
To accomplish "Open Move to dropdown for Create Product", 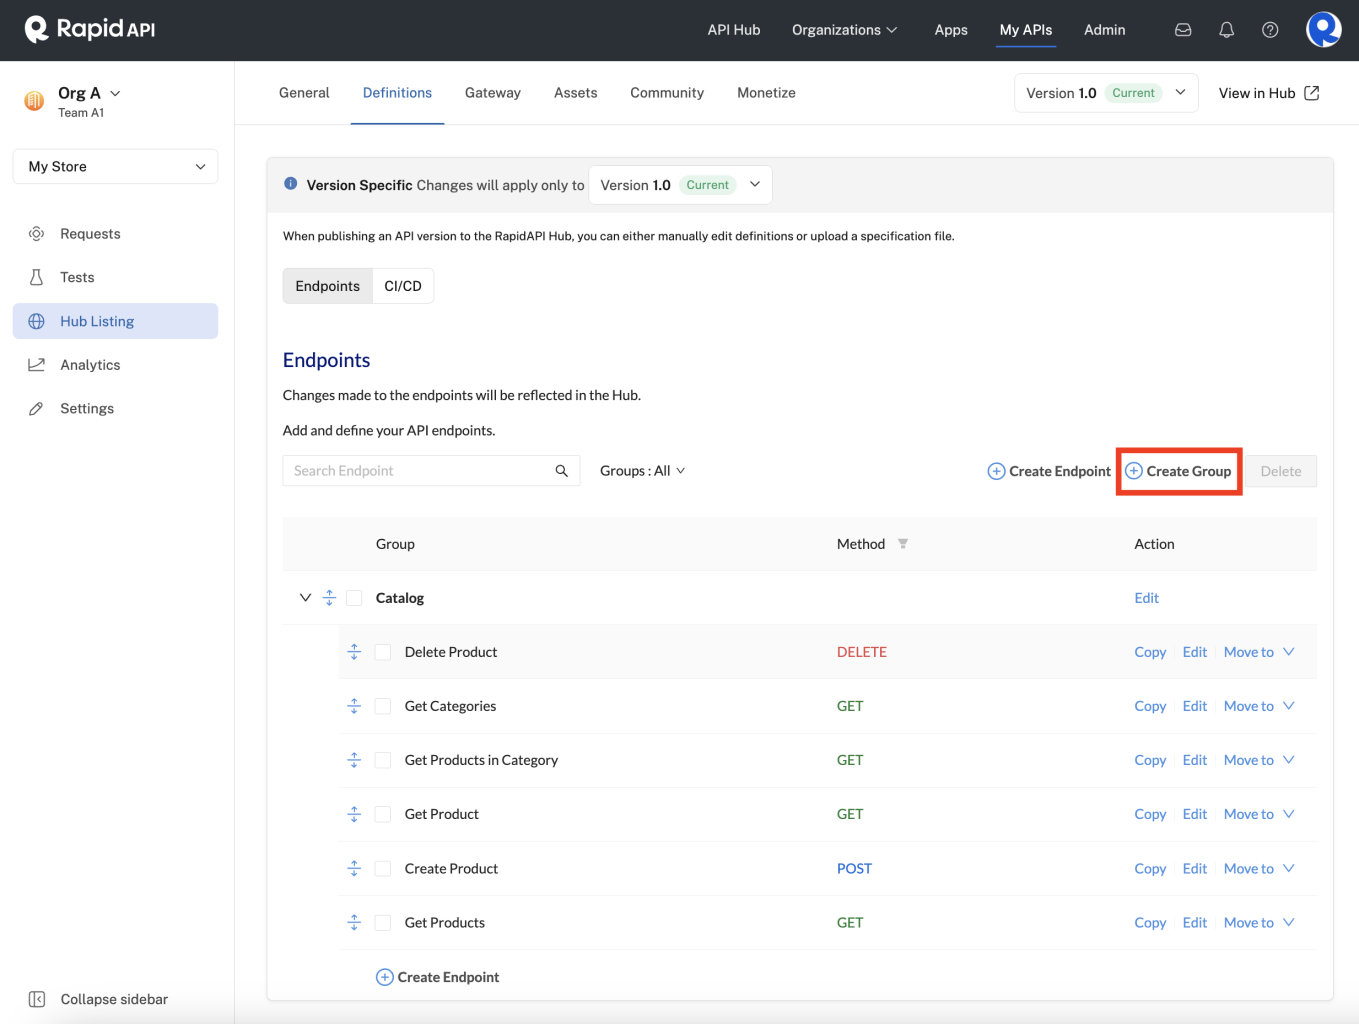I will point(1259,868).
